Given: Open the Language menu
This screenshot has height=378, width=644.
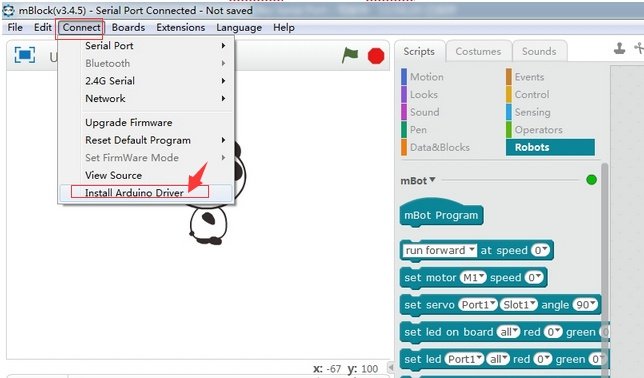Looking at the screenshot, I should pyautogui.click(x=239, y=28).
